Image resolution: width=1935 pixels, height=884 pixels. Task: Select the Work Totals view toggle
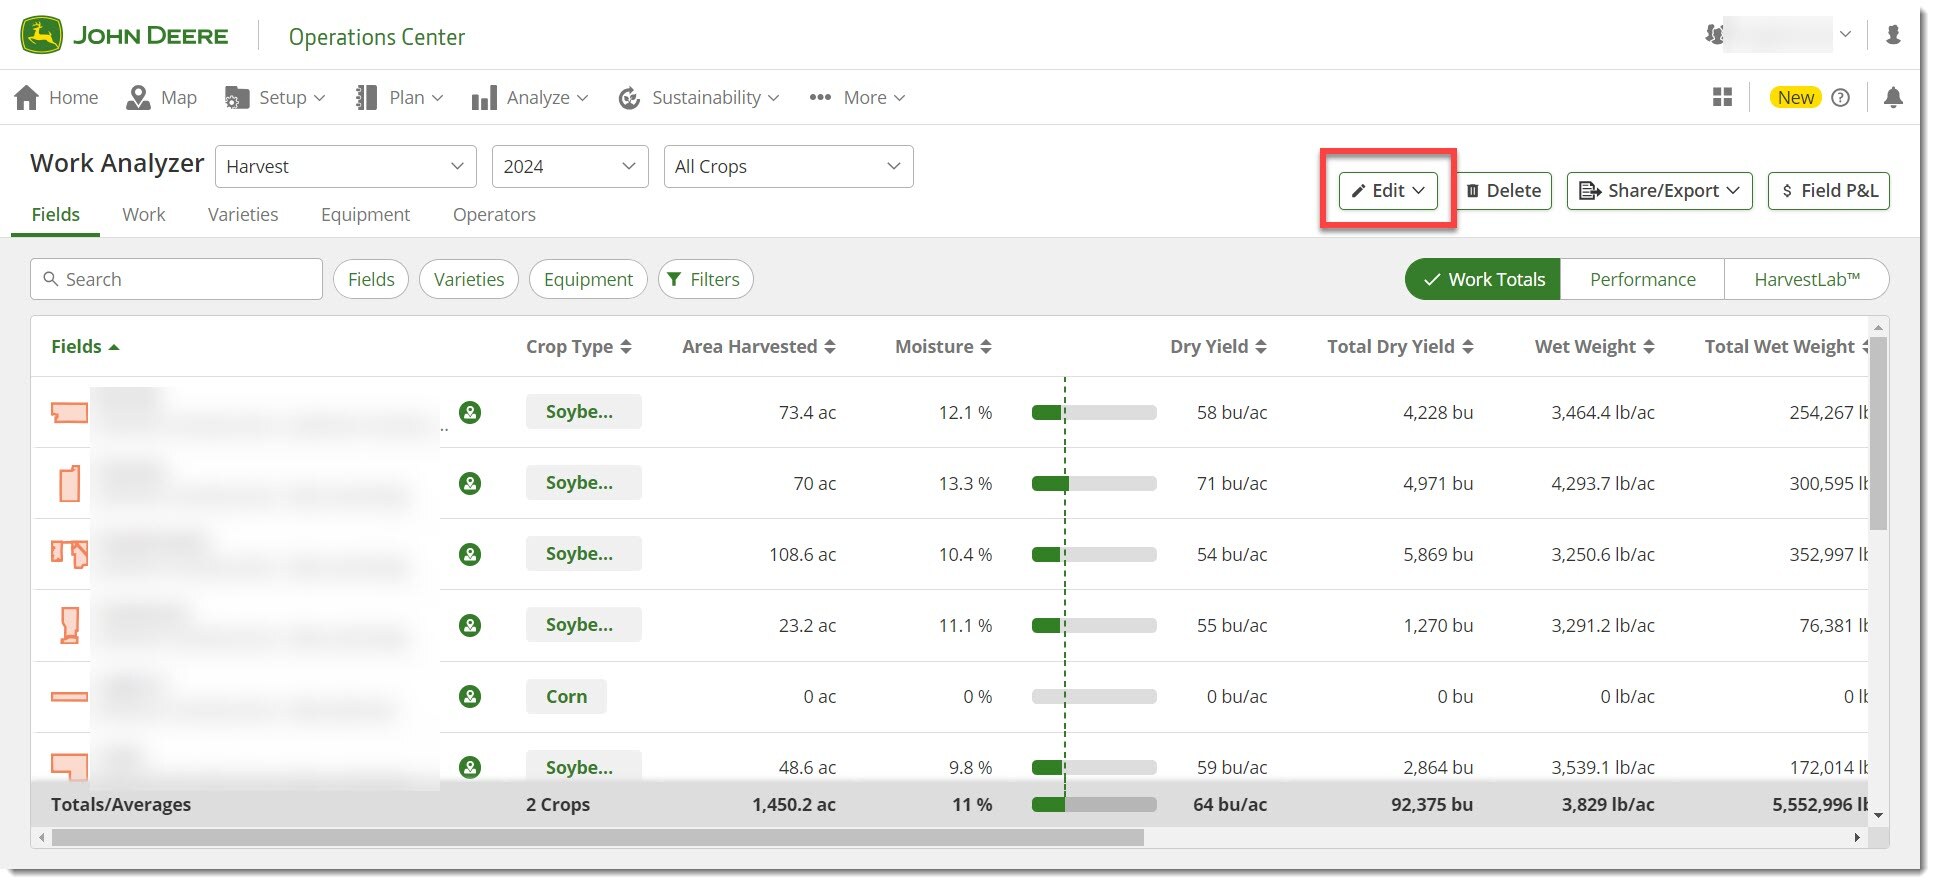1483,279
